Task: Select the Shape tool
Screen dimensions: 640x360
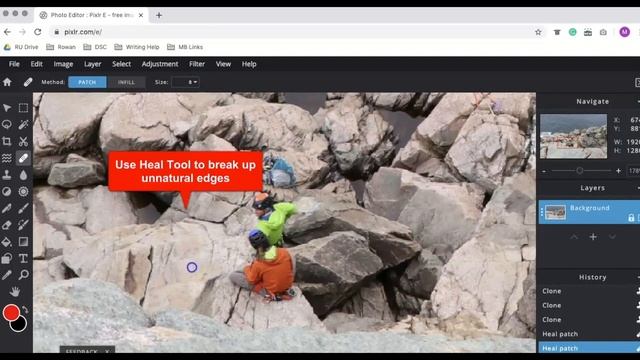Action: coord(7,258)
